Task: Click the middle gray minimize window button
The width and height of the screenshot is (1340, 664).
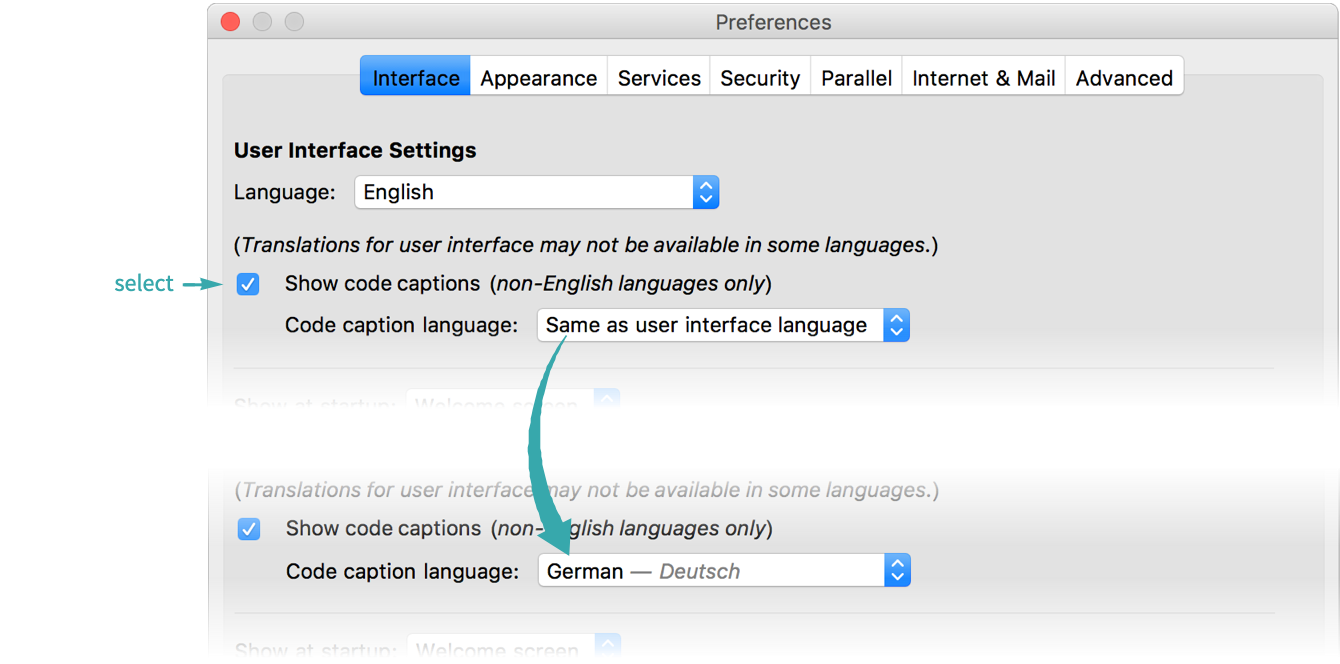Action: click(262, 22)
